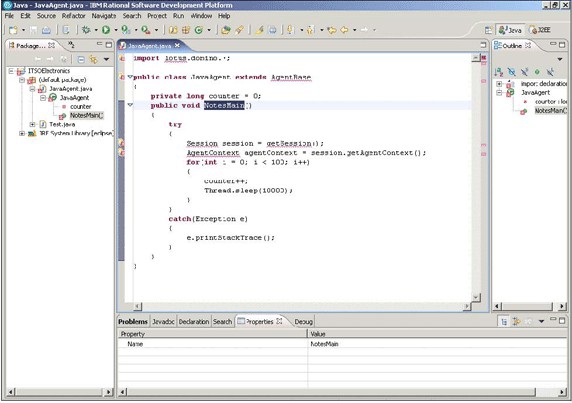
Task: Close the JavaAgent.java editor tab
Action: tap(177, 45)
